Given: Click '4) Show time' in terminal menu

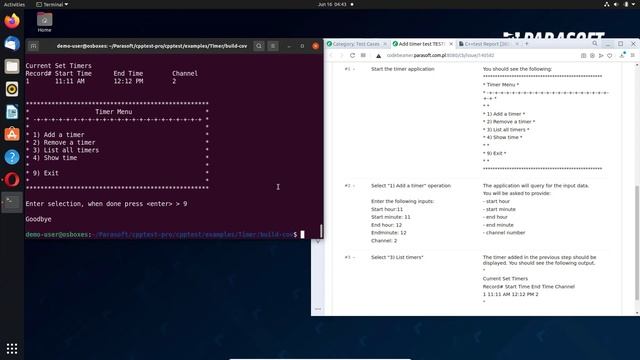Looking at the screenshot, I should tap(55, 158).
